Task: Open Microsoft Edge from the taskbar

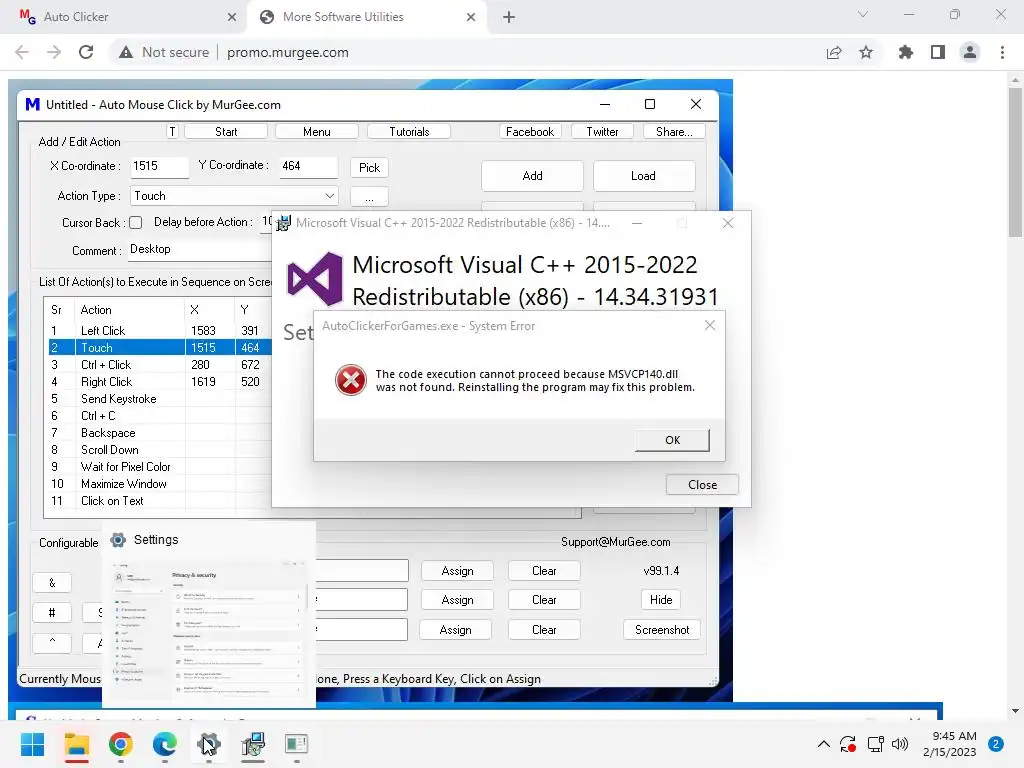Action: pyautogui.click(x=165, y=744)
